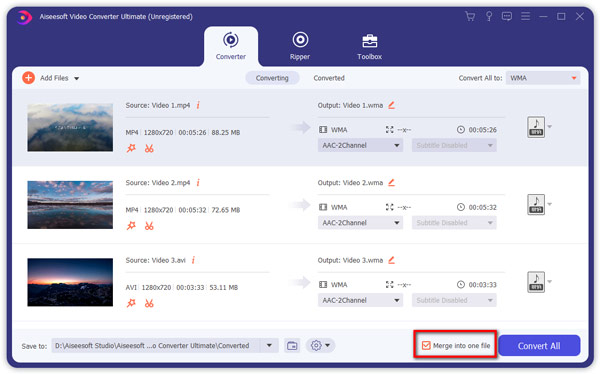Viewport: 600px width, 374px height.
Task: Open the feedback chat bubble icon
Action: coord(507,16)
